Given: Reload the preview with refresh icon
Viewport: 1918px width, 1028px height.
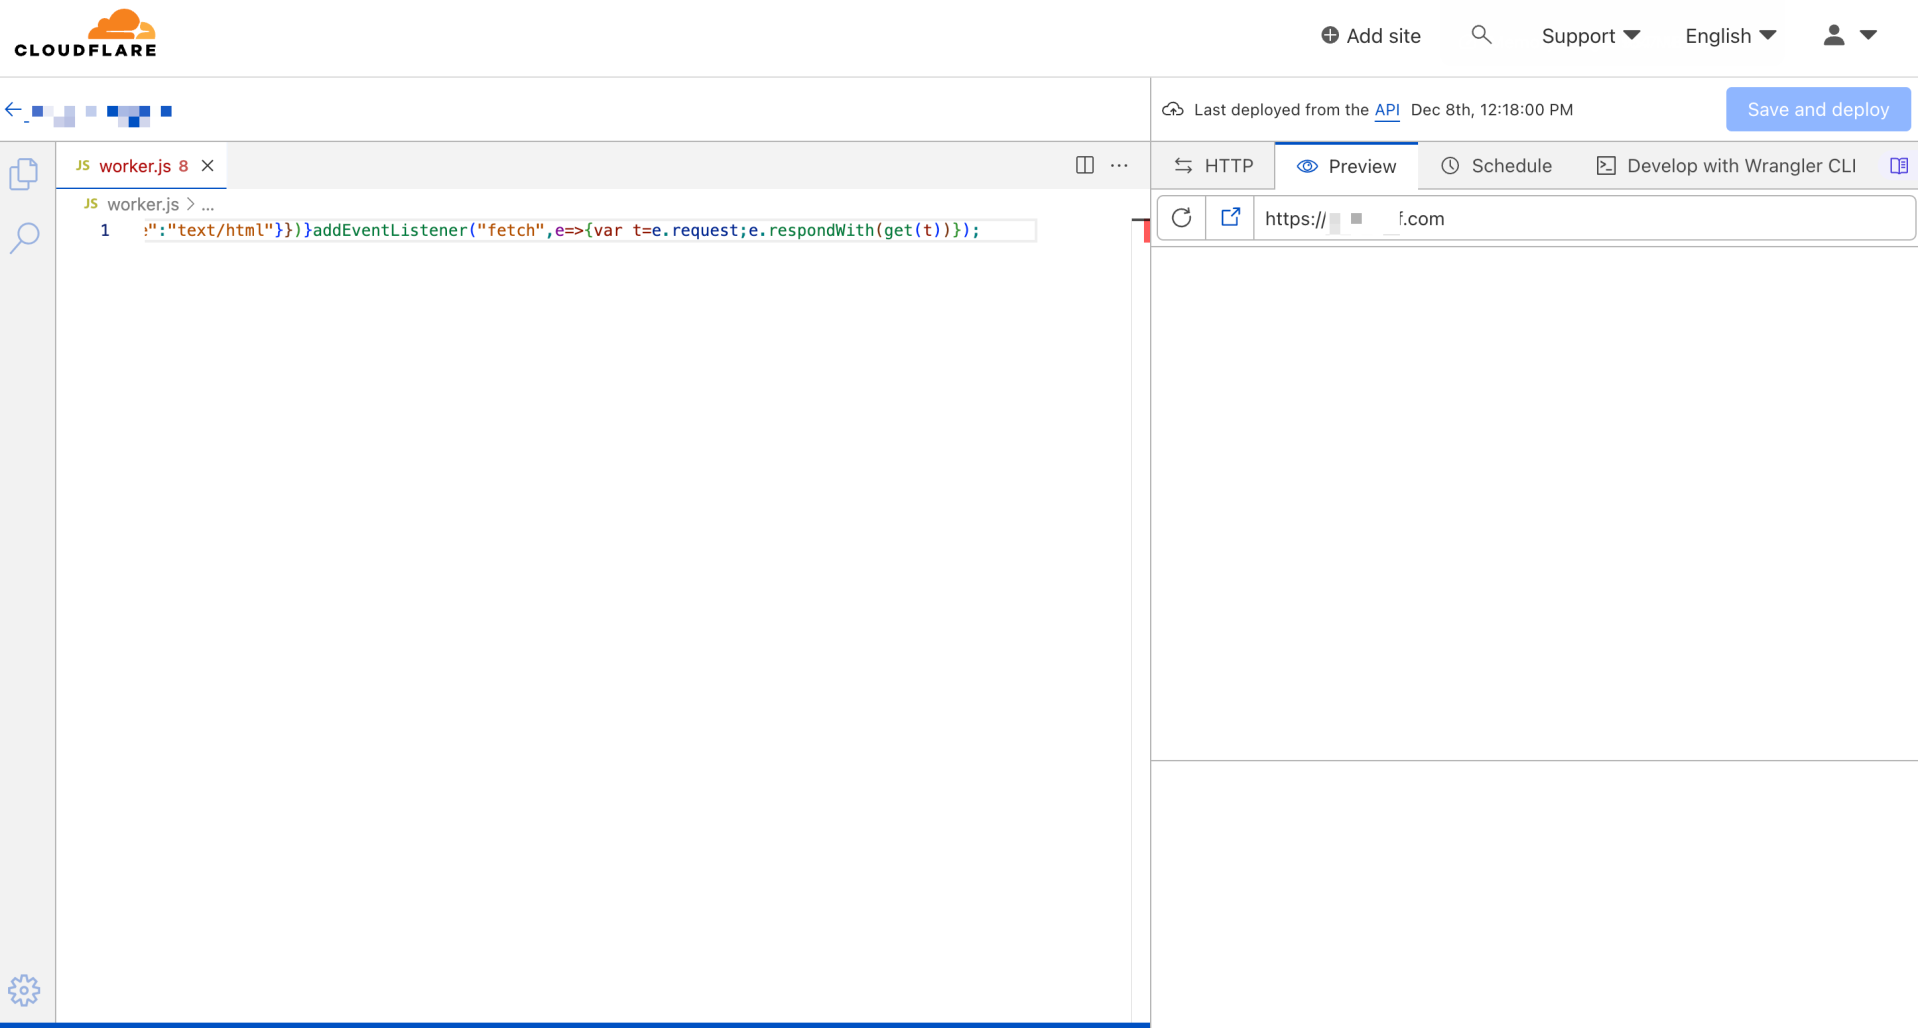Looking at the screenshot, I should [1181, 218].
